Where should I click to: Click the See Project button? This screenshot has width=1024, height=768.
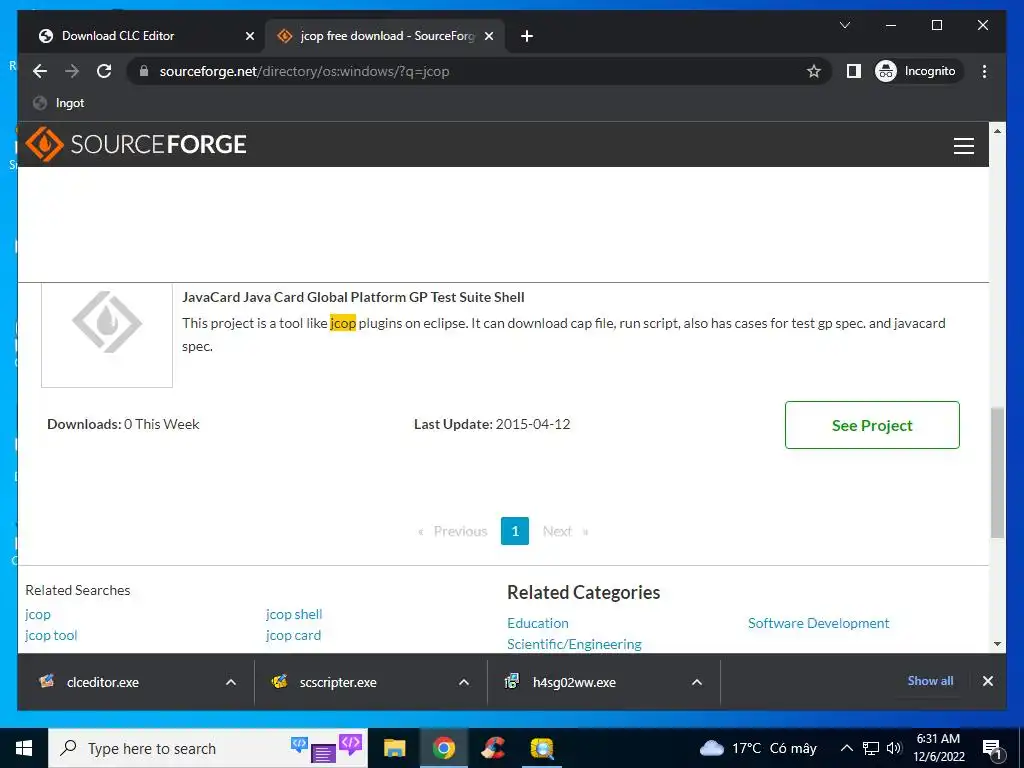[872, 425]
